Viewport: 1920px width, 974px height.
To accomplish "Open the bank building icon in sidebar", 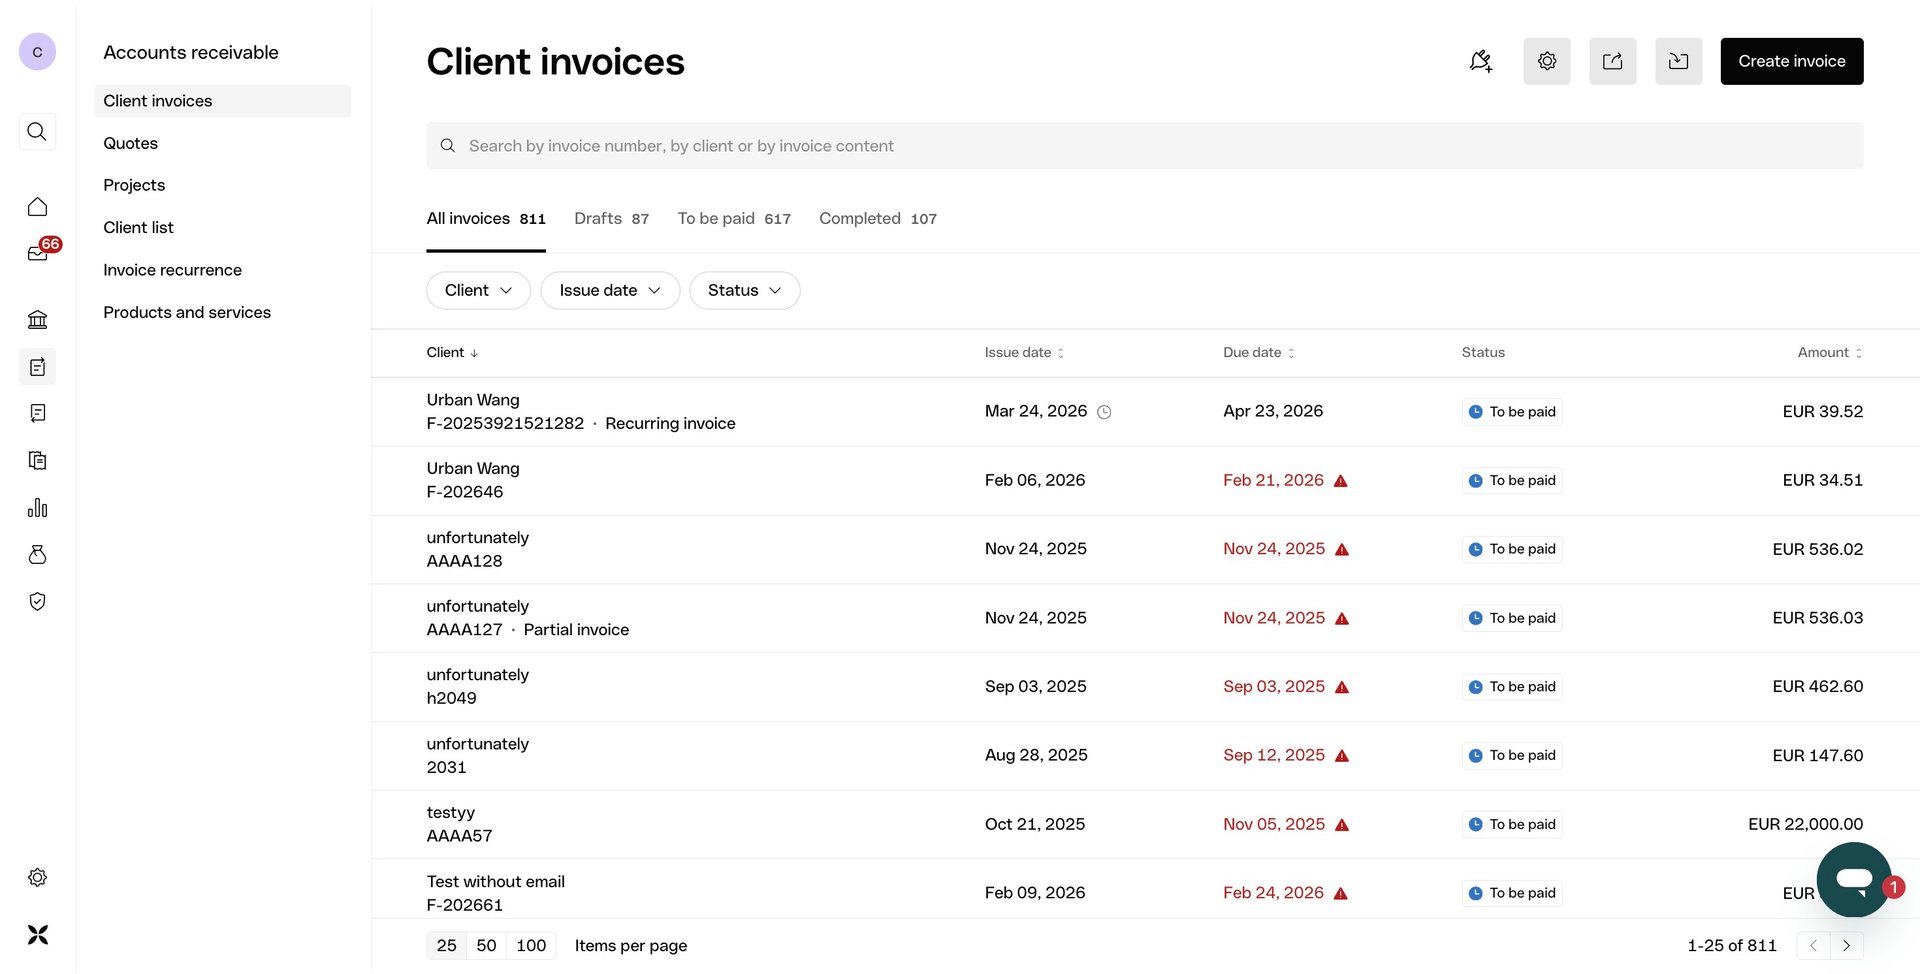I will click(x=37, y=320).
